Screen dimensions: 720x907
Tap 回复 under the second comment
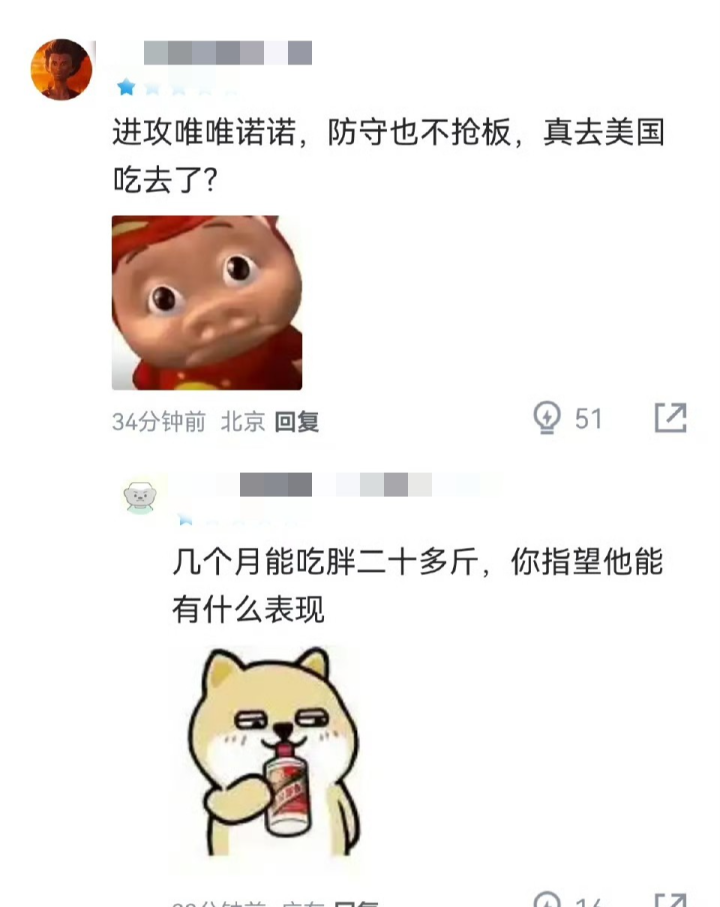pos(357,902)
